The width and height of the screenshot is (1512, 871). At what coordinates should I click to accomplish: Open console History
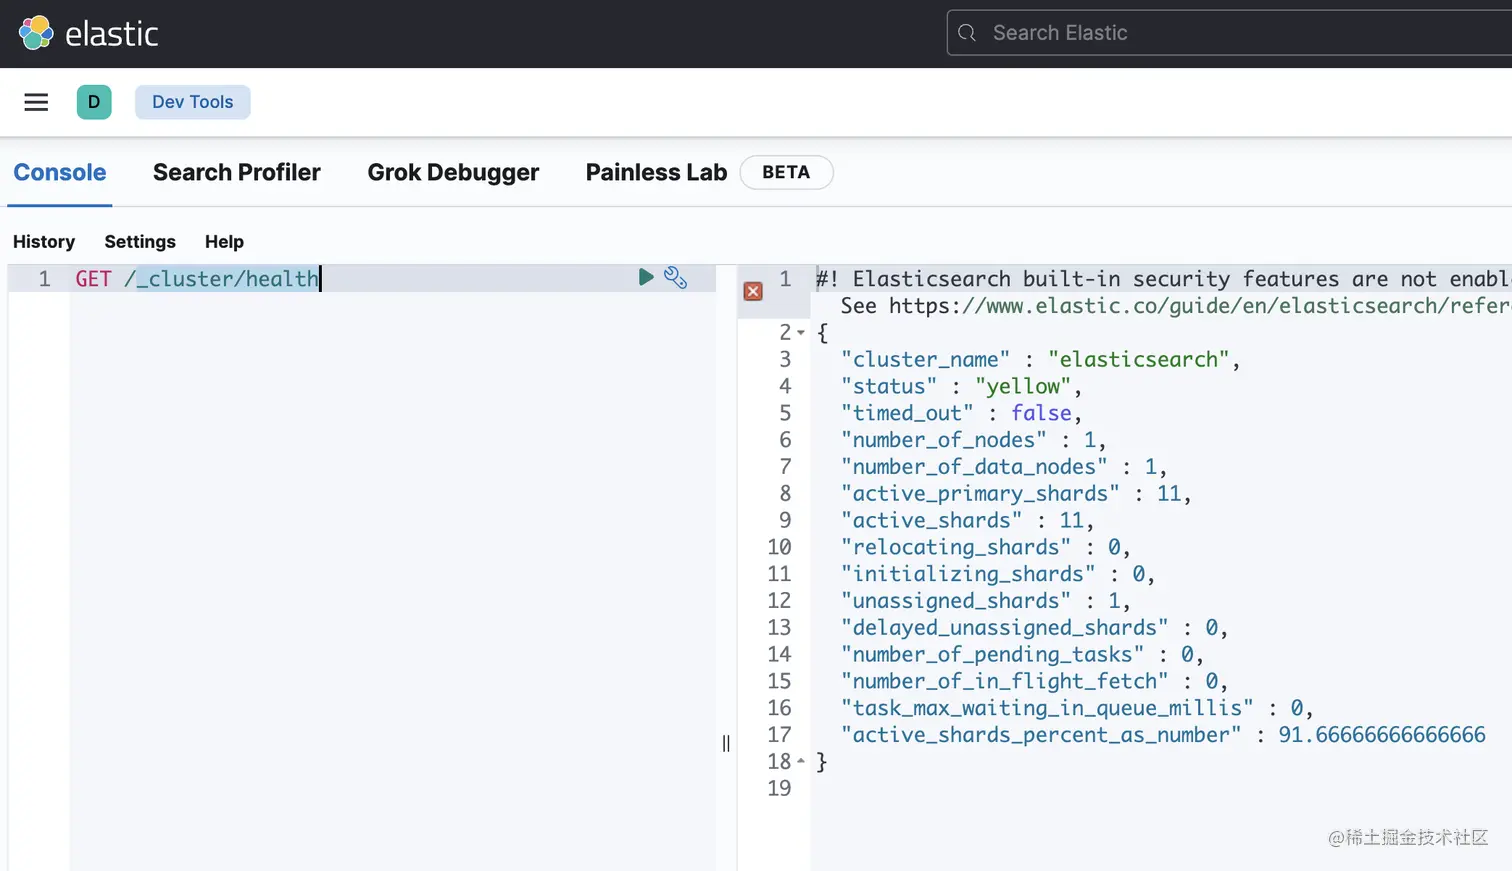(x=44, y=241)
